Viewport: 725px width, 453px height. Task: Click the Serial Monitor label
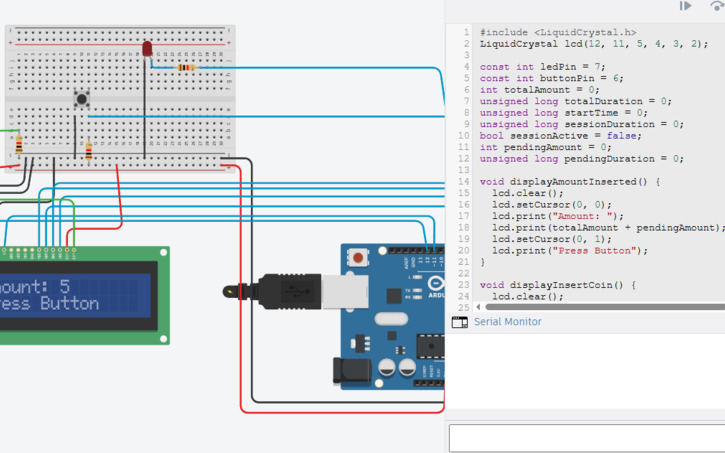(x=507, y=322)
